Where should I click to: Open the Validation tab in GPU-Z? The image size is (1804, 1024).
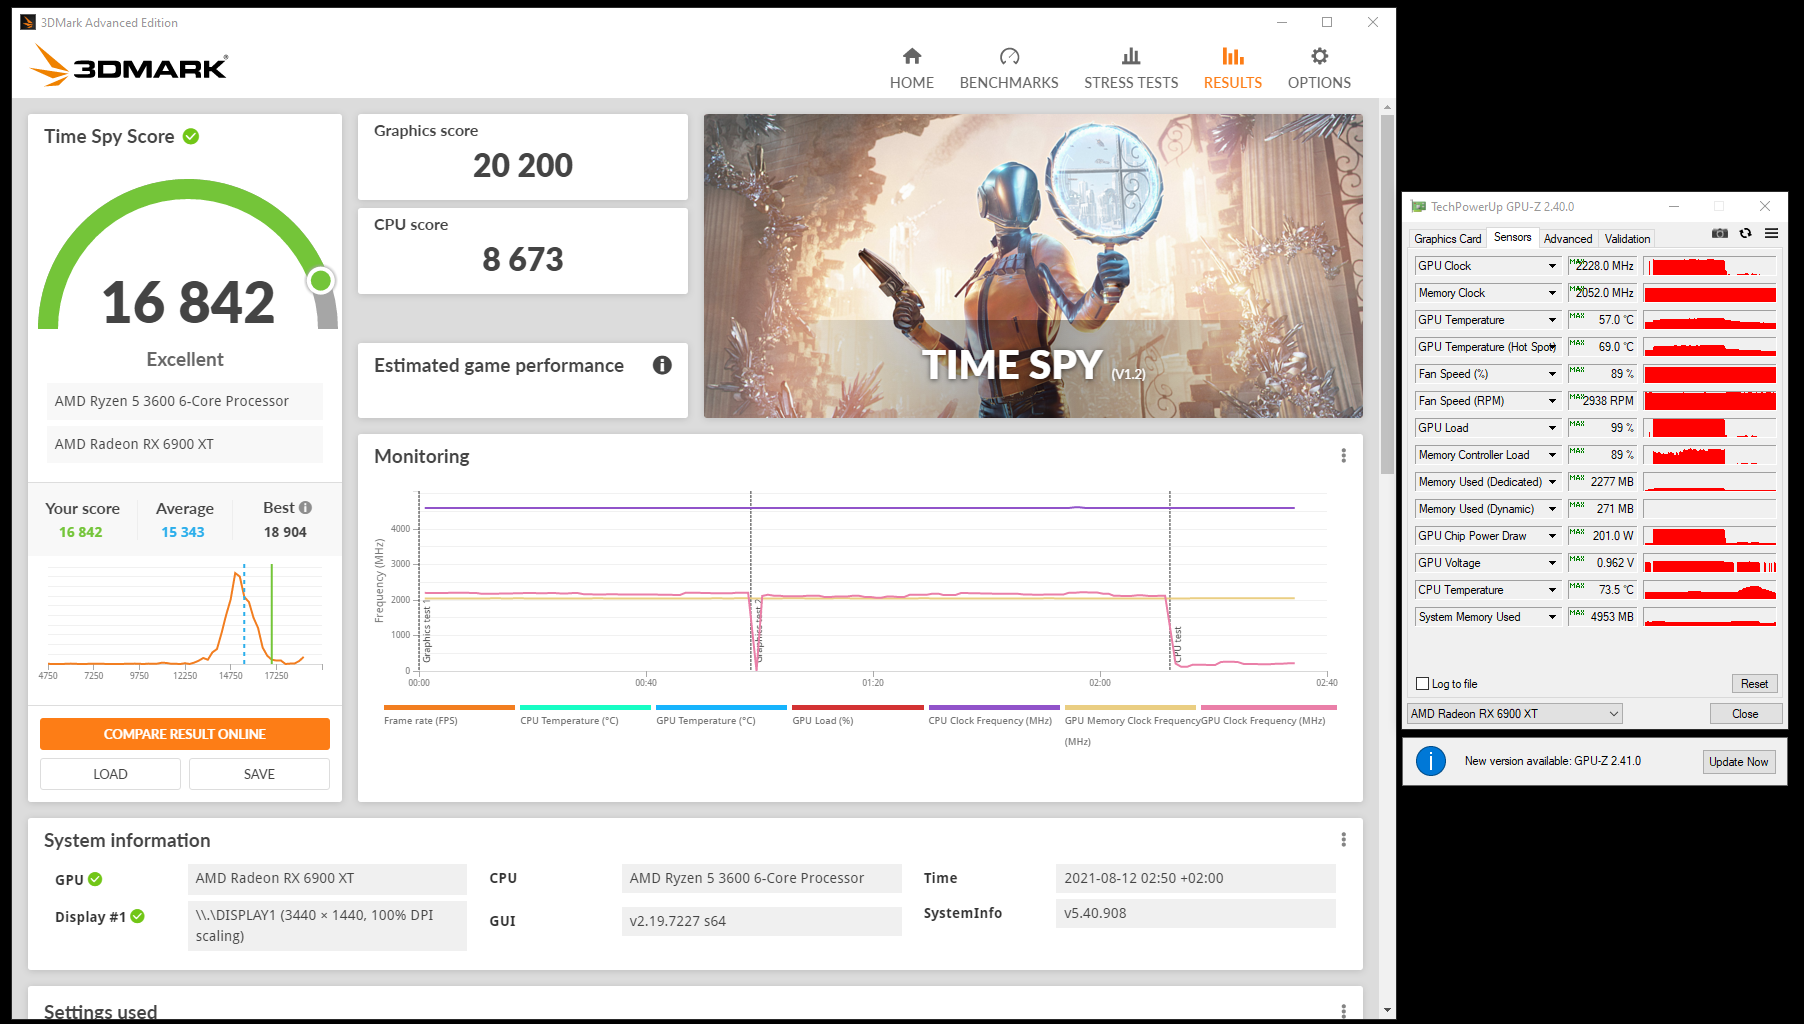(x=1627, y=239)
